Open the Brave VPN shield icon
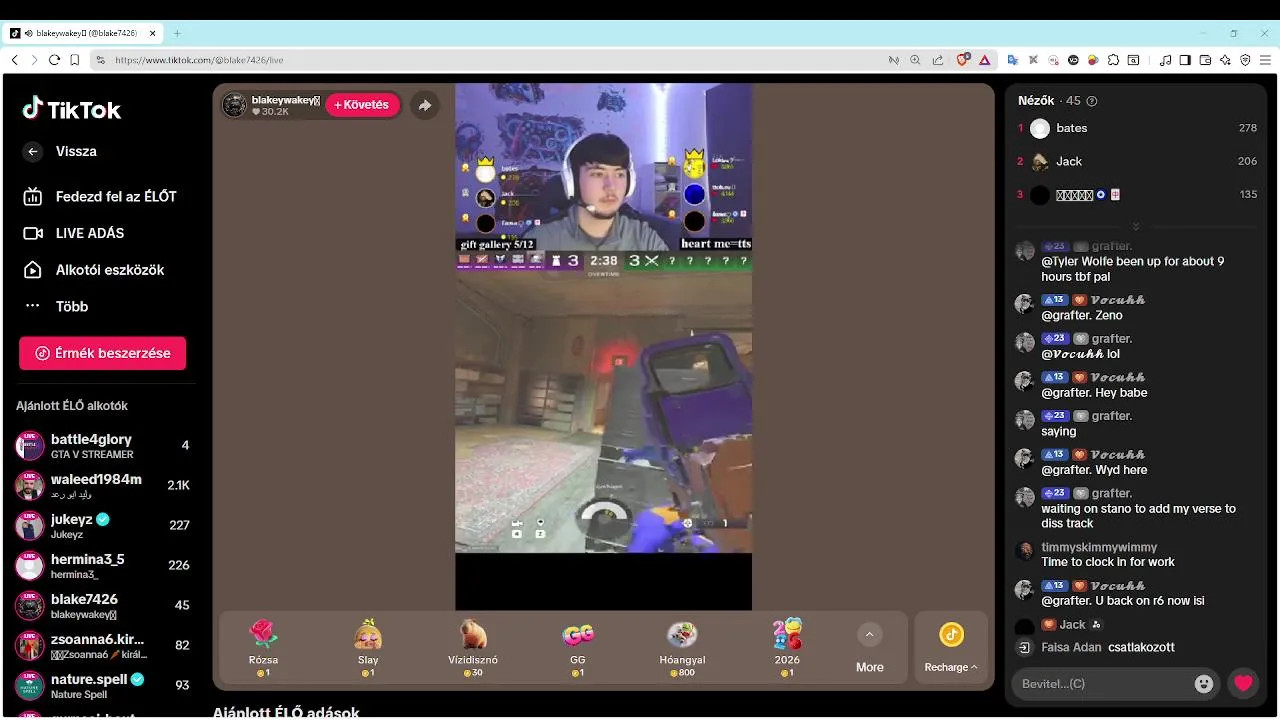Screen dimensions: 1280x720 click(1245, 60)
